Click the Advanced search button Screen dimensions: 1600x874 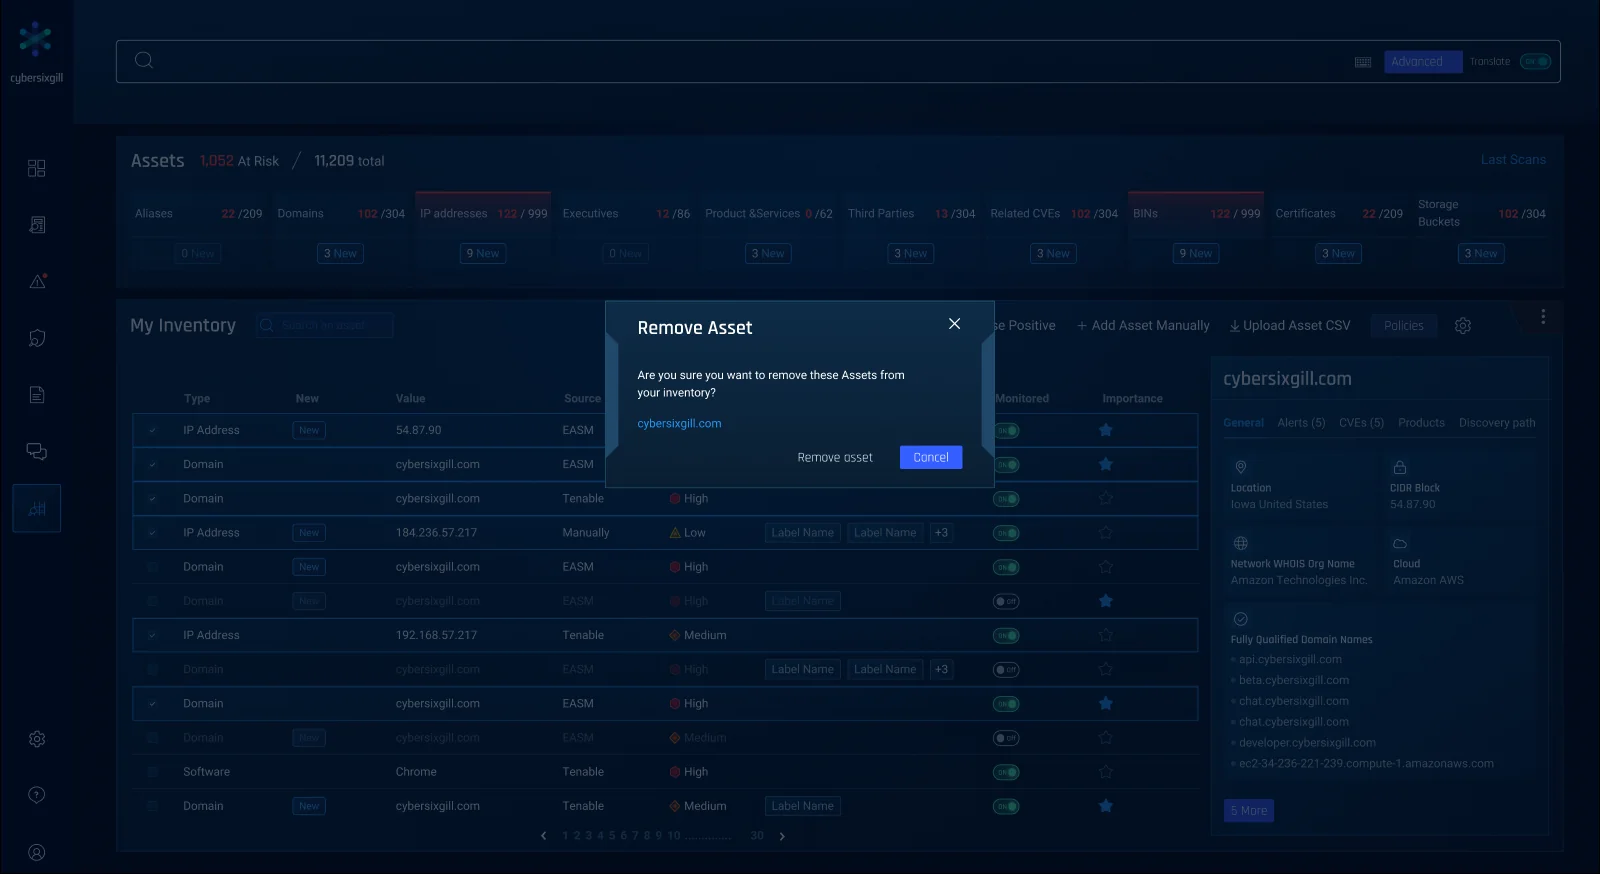tap(1423, 62)
